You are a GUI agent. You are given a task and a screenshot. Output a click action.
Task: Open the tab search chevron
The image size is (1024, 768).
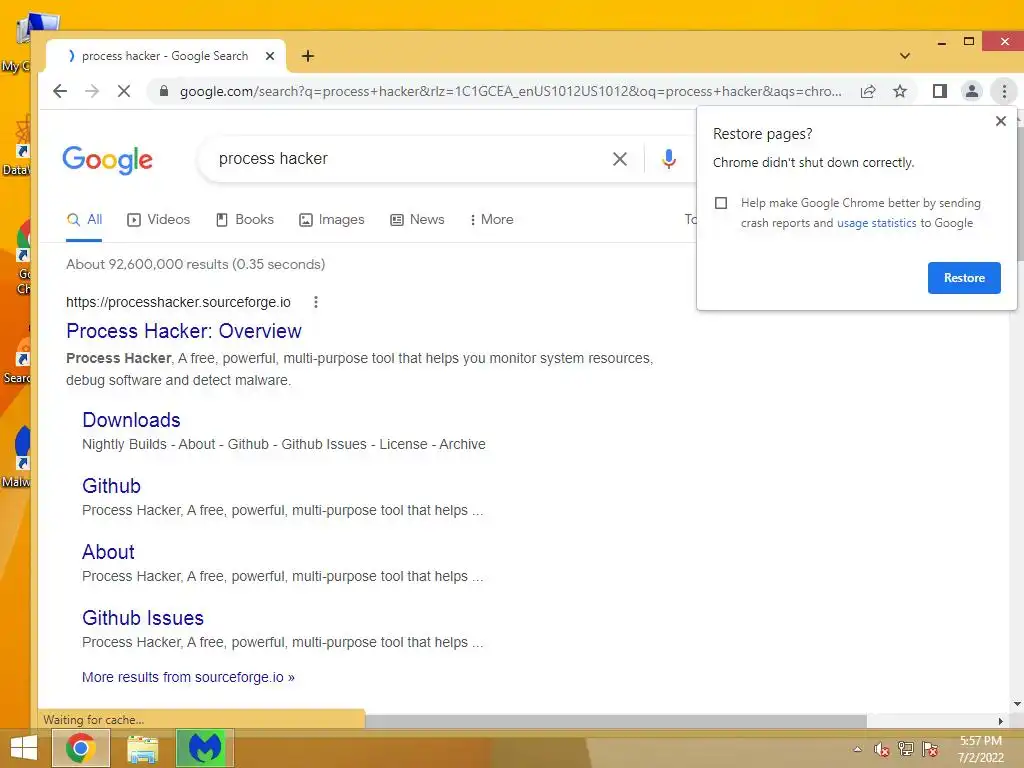904,56
